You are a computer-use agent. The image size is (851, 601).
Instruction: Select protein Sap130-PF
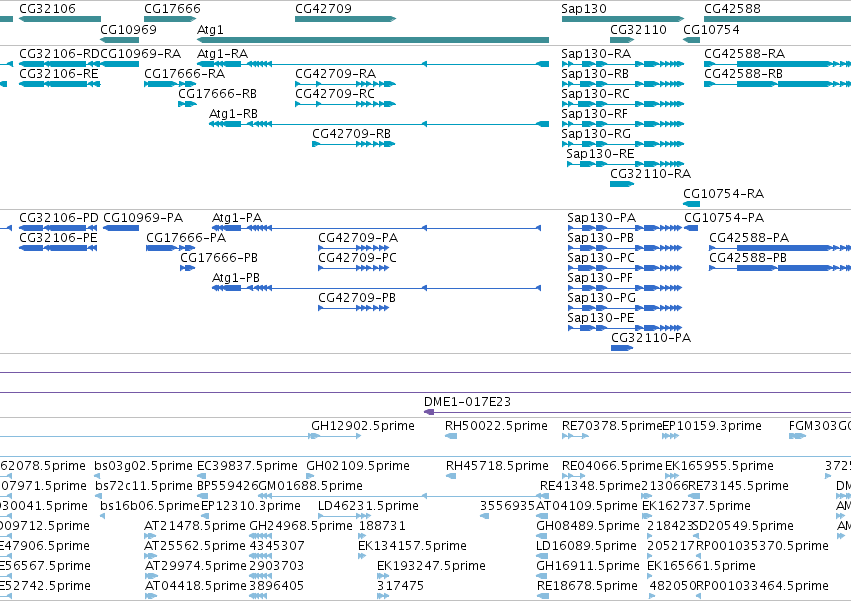(x=624, y=288)
